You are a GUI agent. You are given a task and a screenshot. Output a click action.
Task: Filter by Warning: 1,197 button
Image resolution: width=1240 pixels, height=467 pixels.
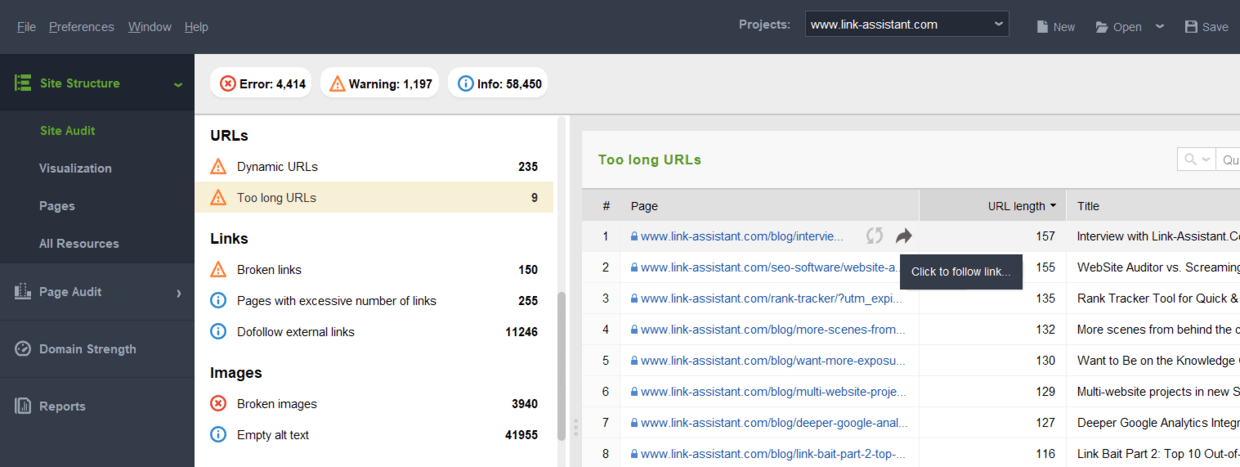click(379, 84)
